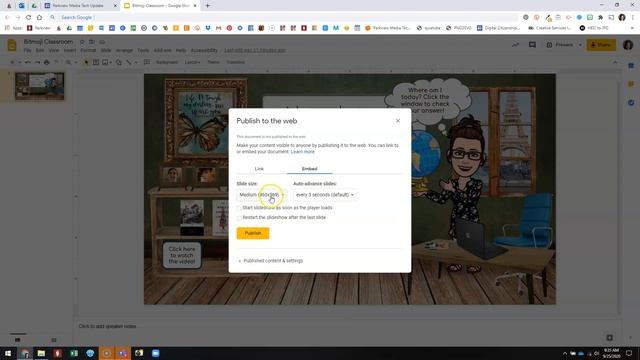The image size is (640, 360).
Task: Open the Chrome three-dot menu
Action: [633, 18]
